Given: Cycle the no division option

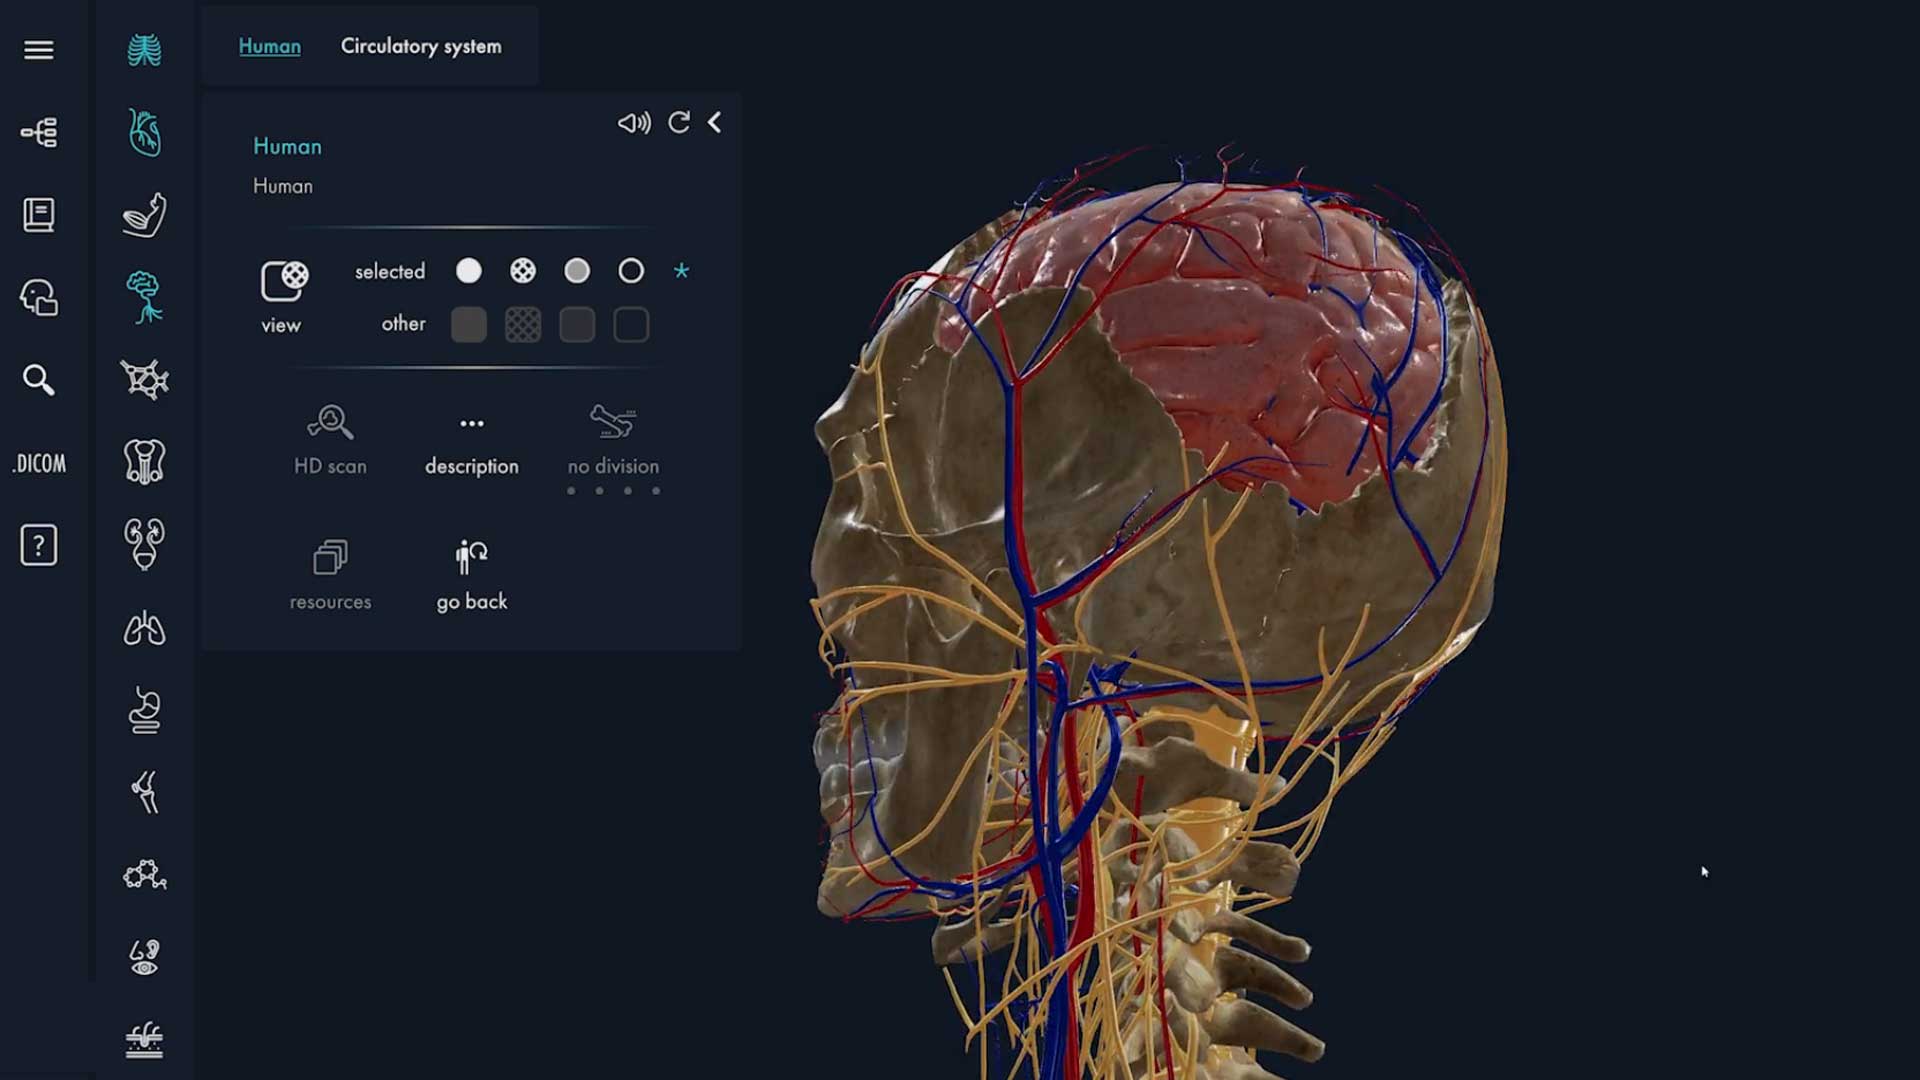Looking at the screenshot, I should tap(613, 440).
